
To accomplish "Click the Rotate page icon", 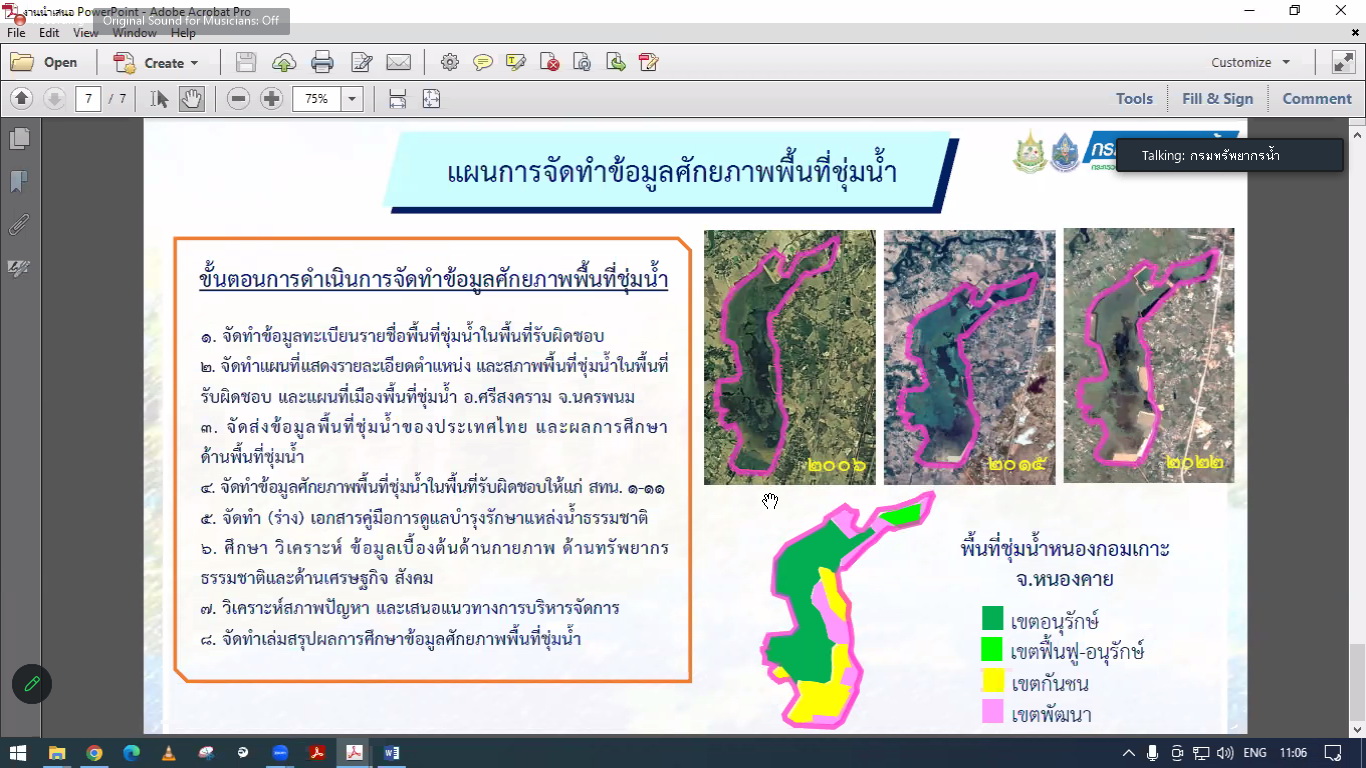I will (582, 62).
